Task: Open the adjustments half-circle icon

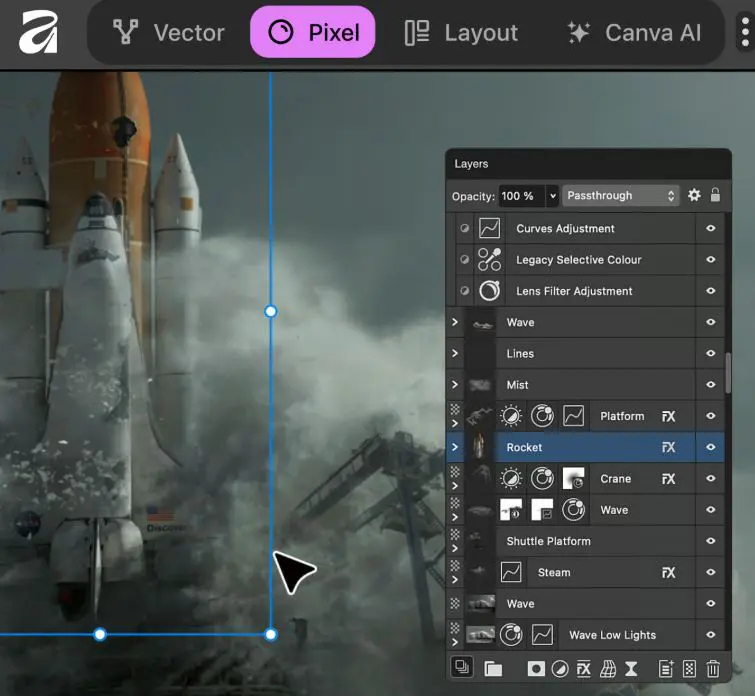Action: tap(560, 668)
